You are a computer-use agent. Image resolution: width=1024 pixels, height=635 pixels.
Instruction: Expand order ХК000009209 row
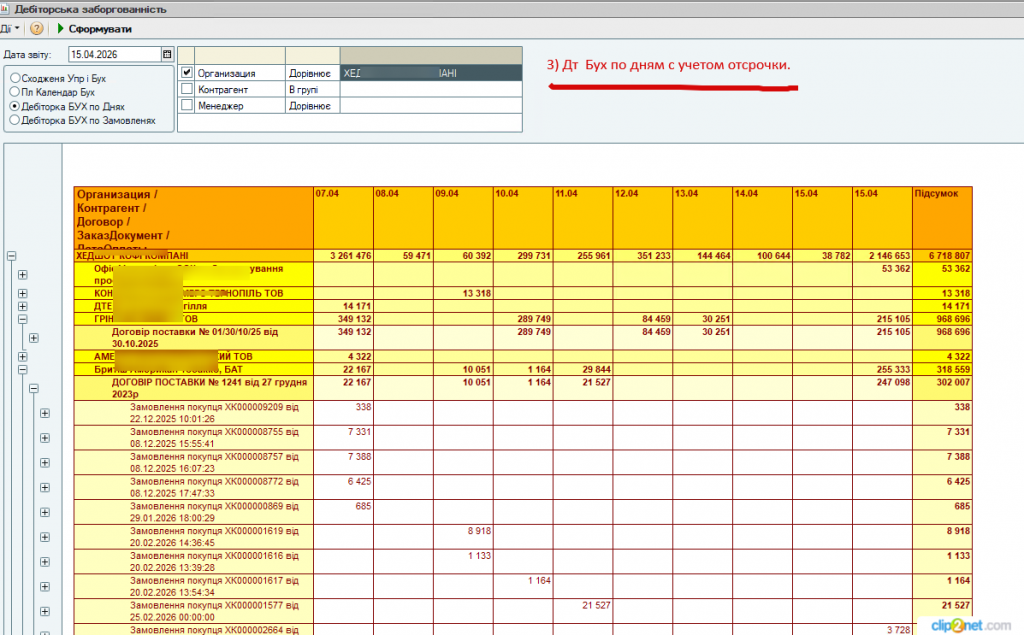click(44, 413)
